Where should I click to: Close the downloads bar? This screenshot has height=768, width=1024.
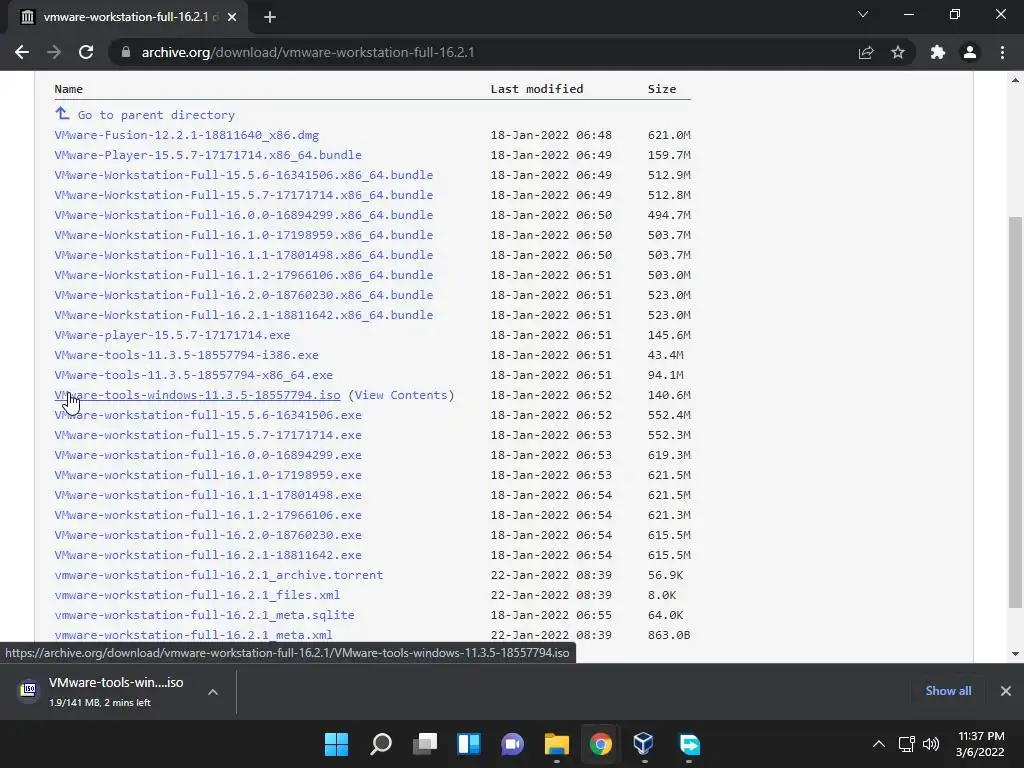(1006, 691)
